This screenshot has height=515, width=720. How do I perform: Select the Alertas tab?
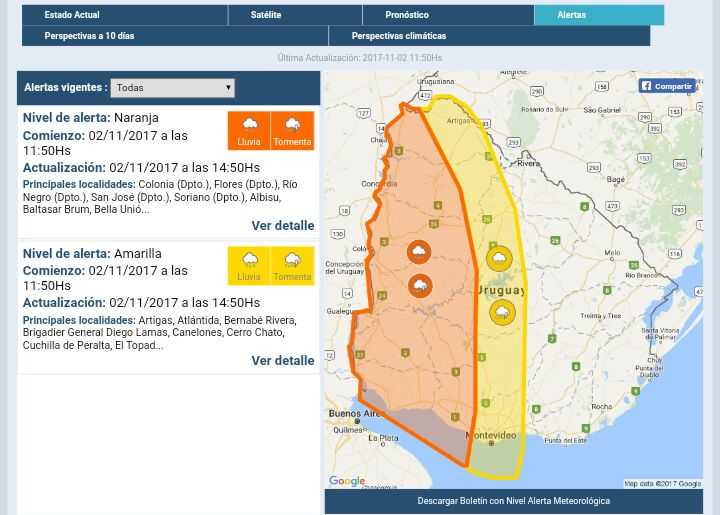[x=598, y=15]
